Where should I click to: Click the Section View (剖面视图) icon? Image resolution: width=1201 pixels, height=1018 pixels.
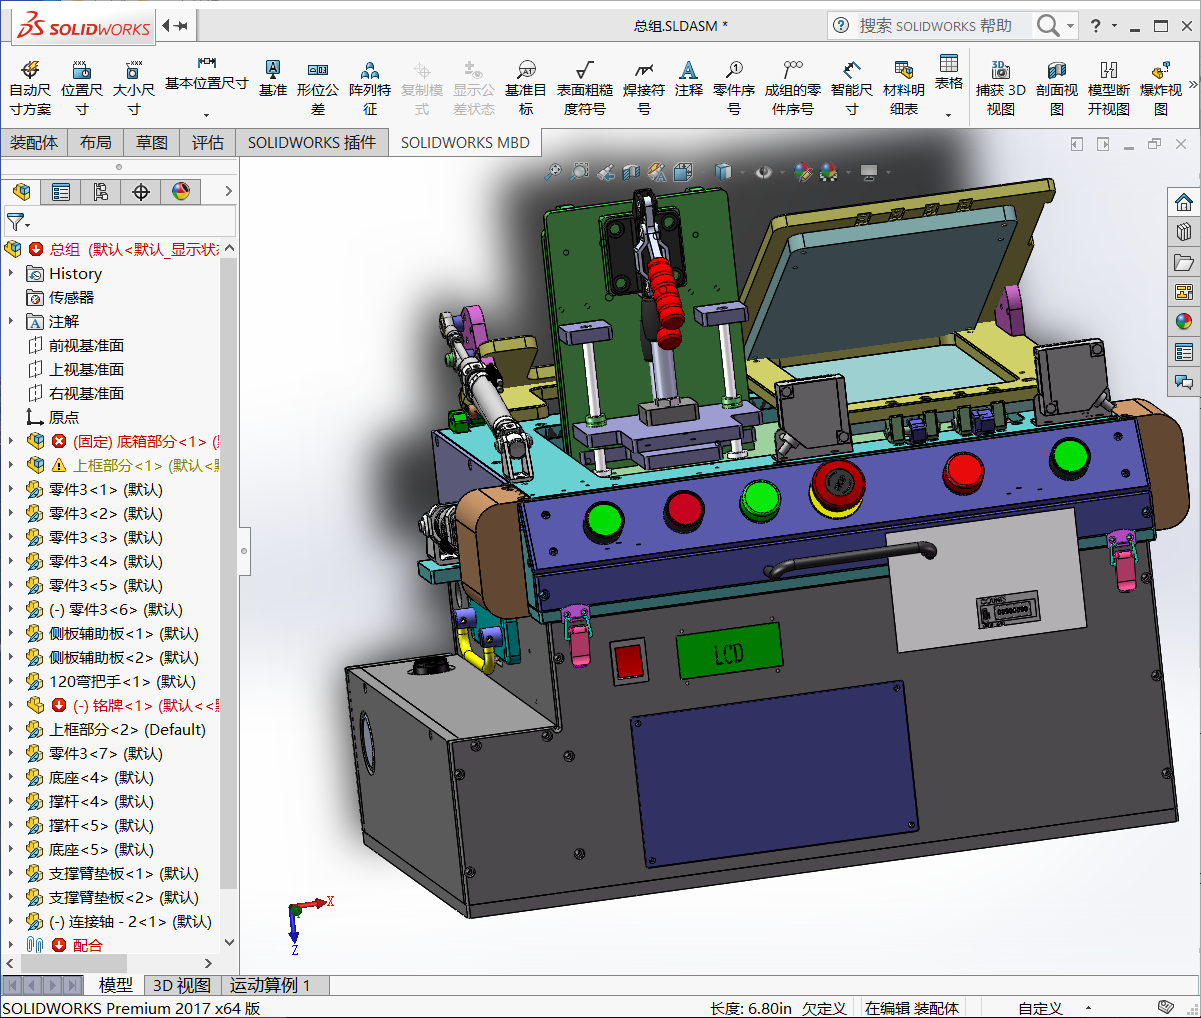tap(1056, 70)
